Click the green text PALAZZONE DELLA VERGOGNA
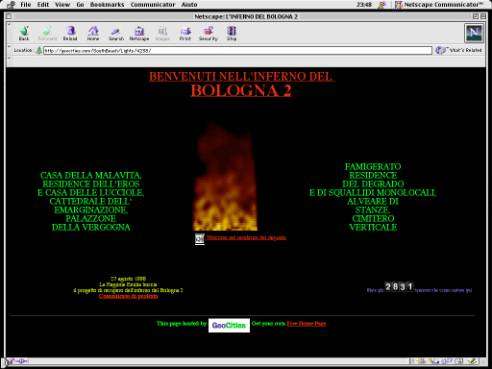492x369 pixels. (x=91, y=223)
